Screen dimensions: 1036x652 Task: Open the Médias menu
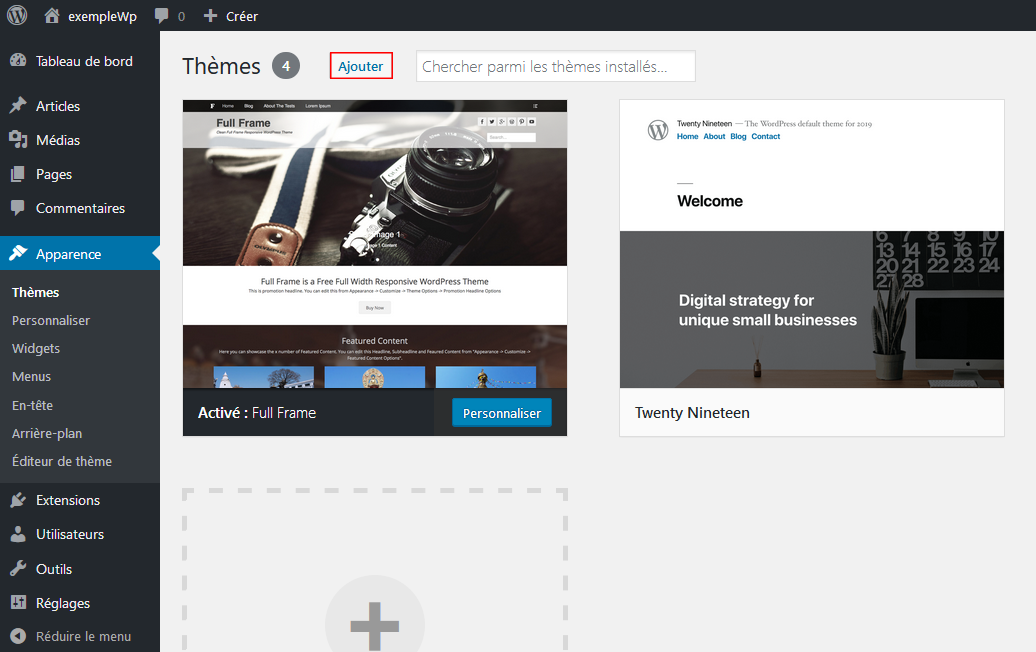57,140
